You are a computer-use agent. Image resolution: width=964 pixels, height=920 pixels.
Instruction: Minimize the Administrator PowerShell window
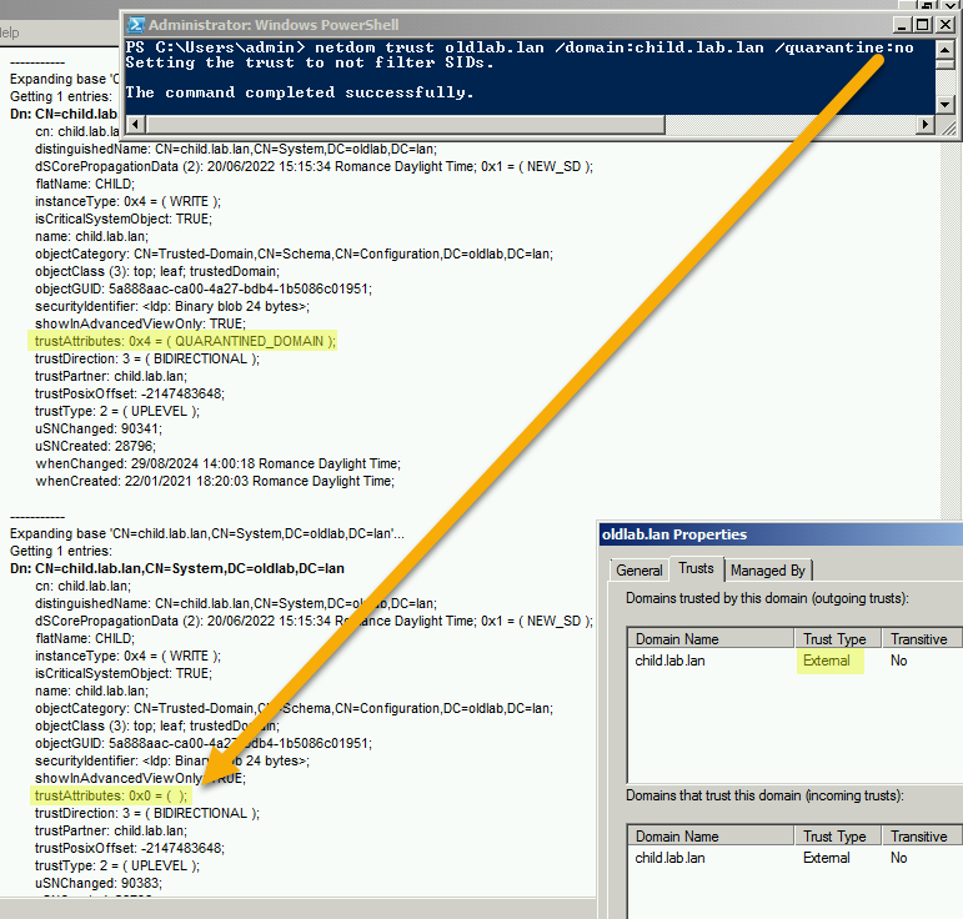coord(905,24)
